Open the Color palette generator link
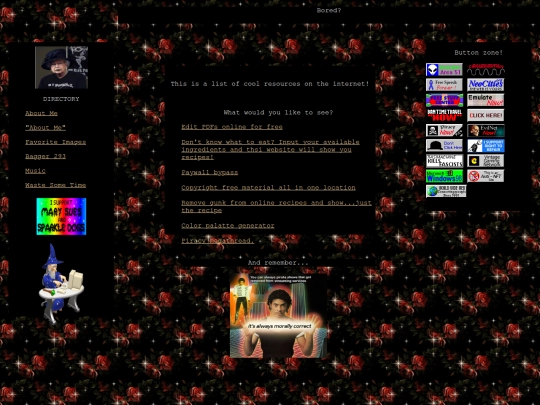 pyautogui.click(x=228, y=226)
